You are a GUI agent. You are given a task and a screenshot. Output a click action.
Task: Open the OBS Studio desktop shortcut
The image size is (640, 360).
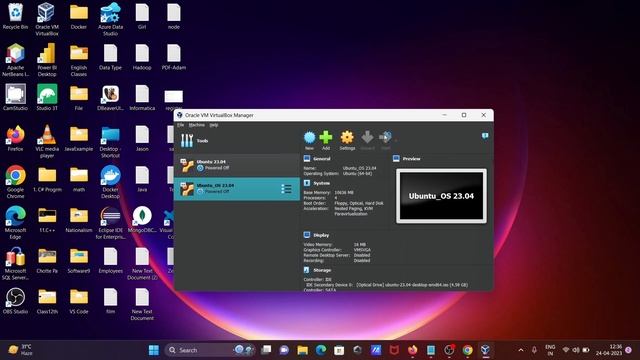pos(15,301)
